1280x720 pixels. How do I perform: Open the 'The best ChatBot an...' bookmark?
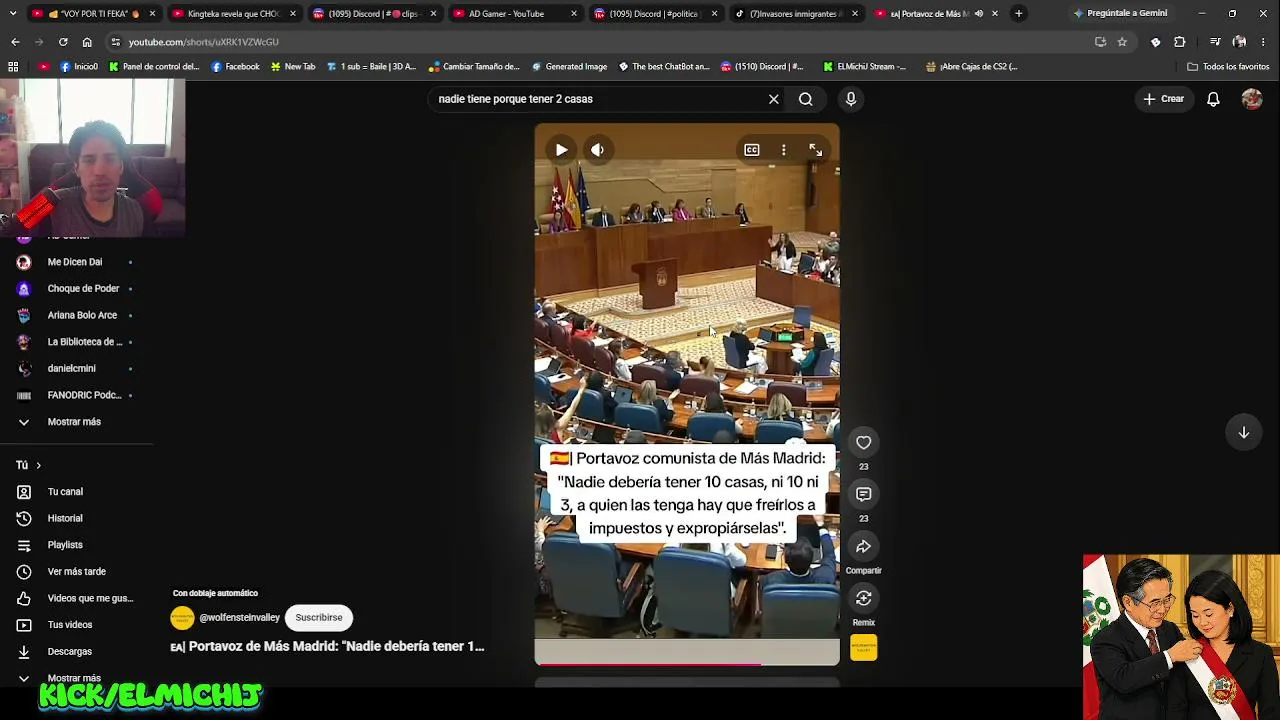tap(664, 67)
